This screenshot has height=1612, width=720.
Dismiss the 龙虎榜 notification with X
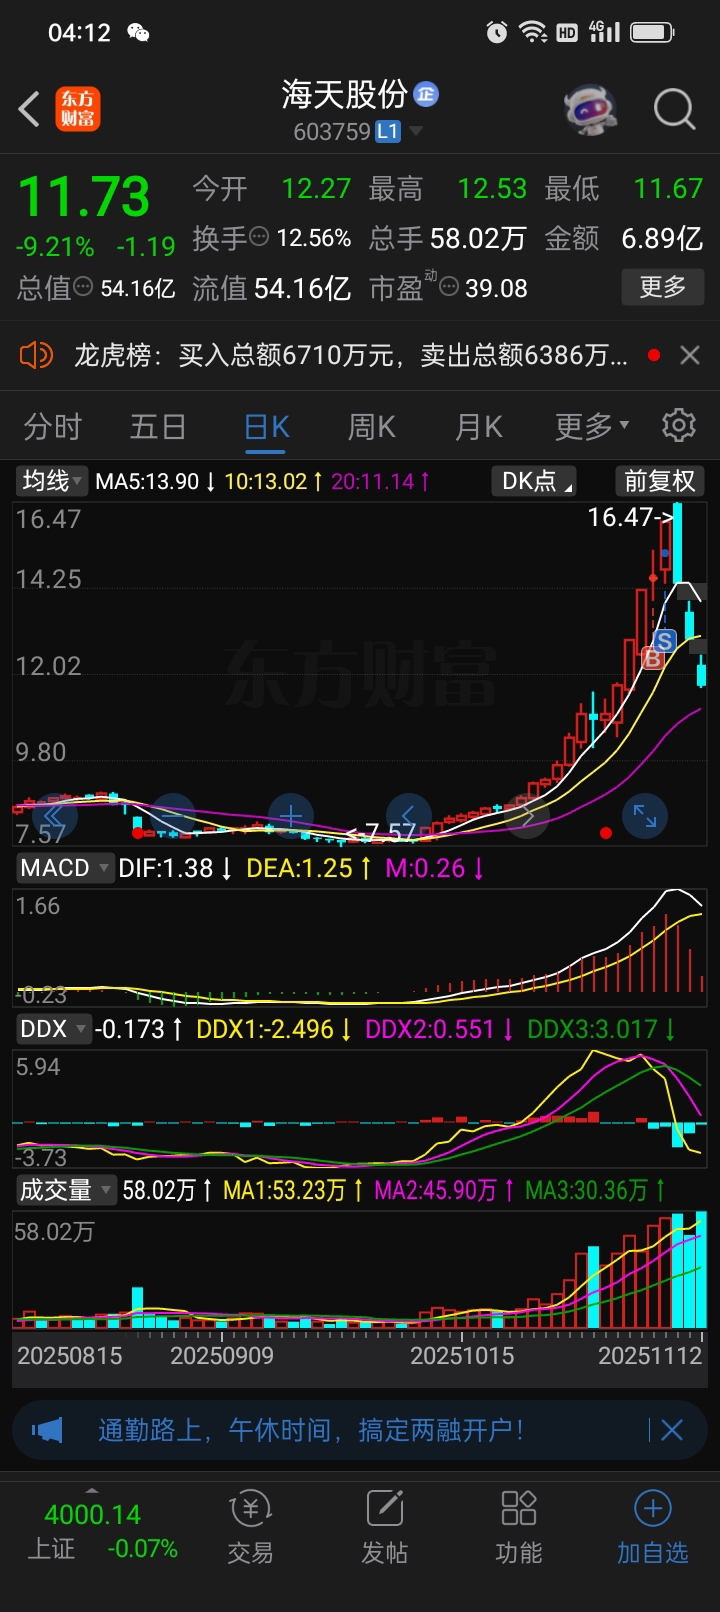pos(690,355)
